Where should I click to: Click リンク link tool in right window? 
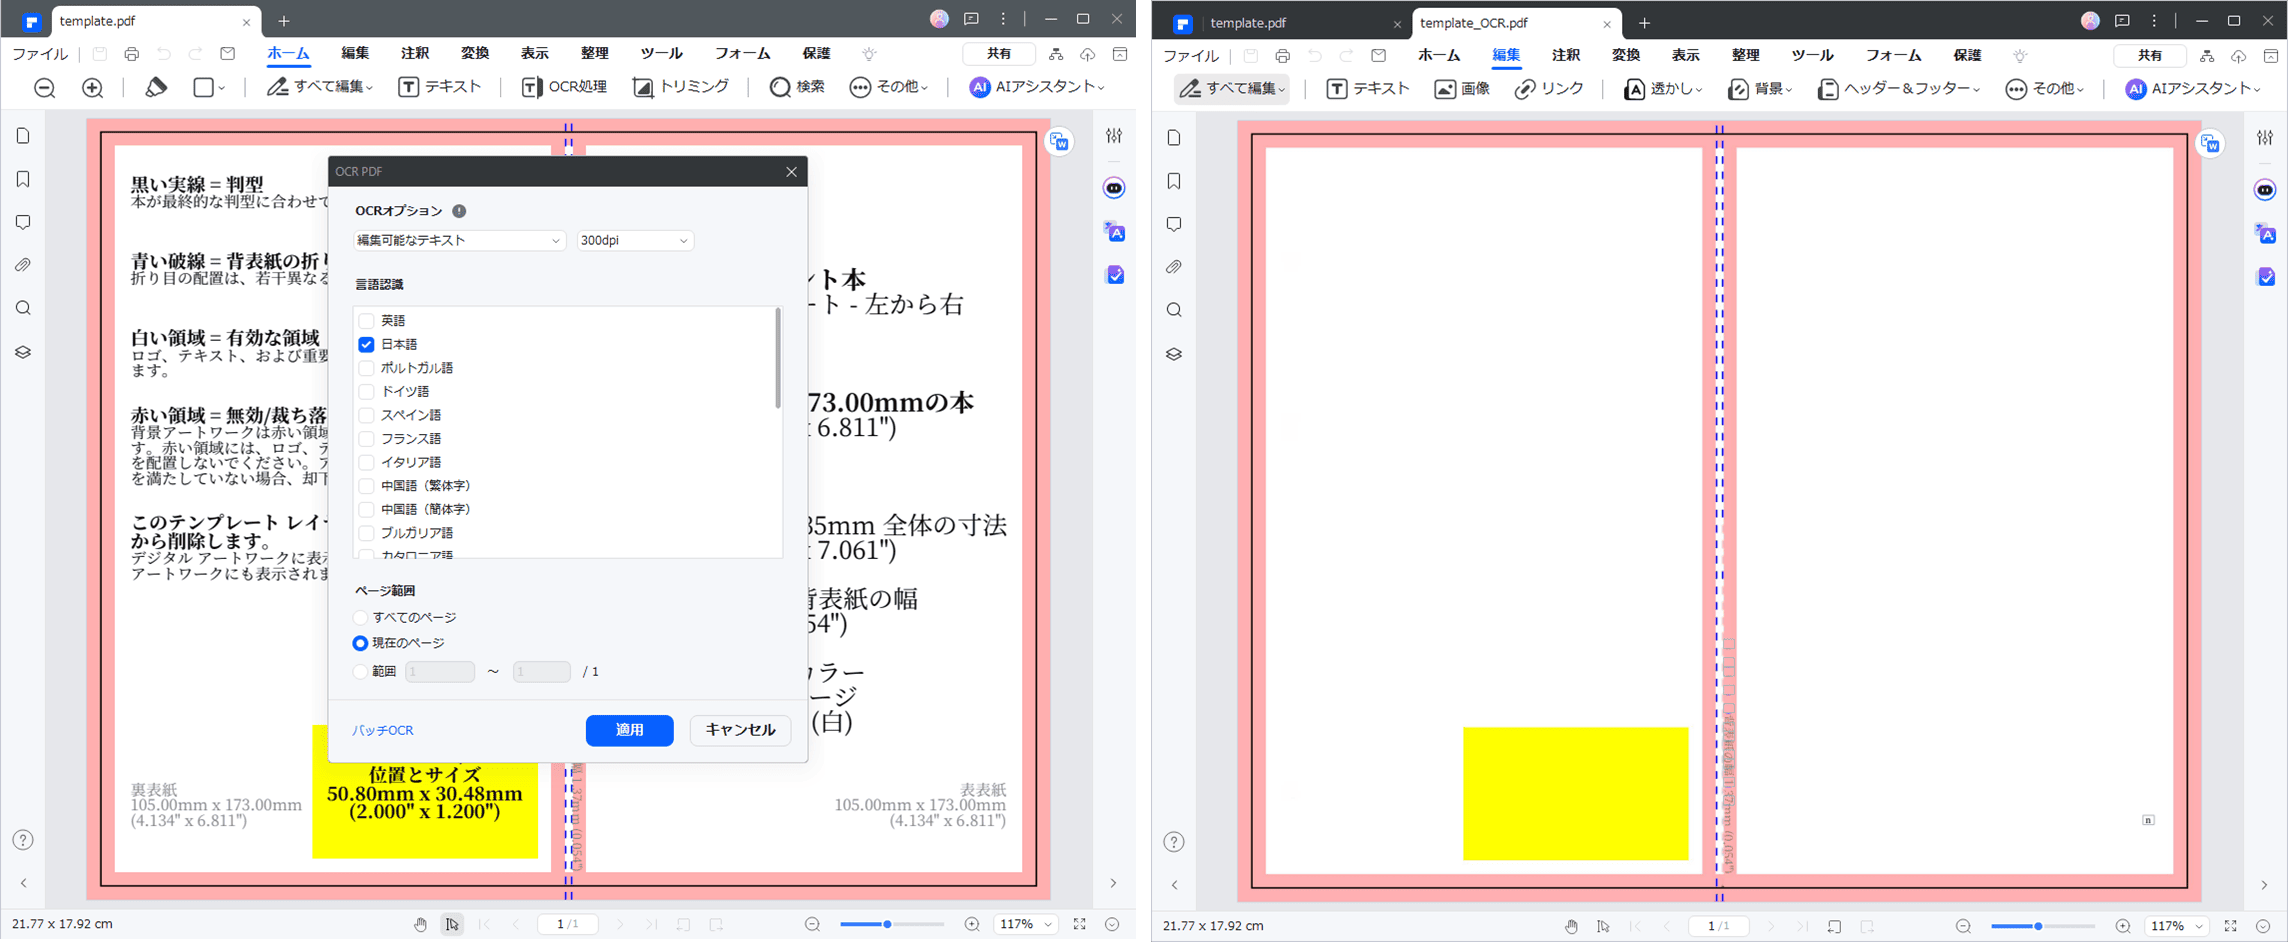click(x=1549, y=89)
